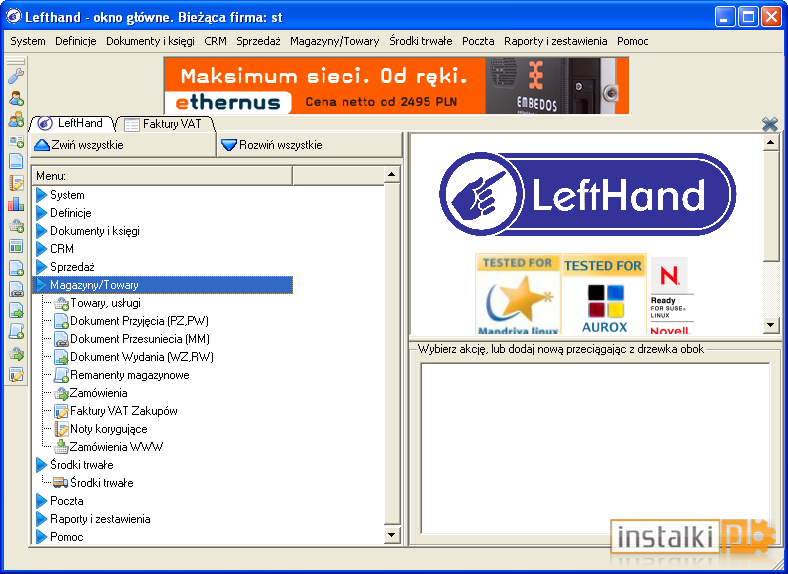The width and height of the screenshot is (788, 574).
Task: Click the document transfer chain toolbar icon
Action: [x=16, y=290]
